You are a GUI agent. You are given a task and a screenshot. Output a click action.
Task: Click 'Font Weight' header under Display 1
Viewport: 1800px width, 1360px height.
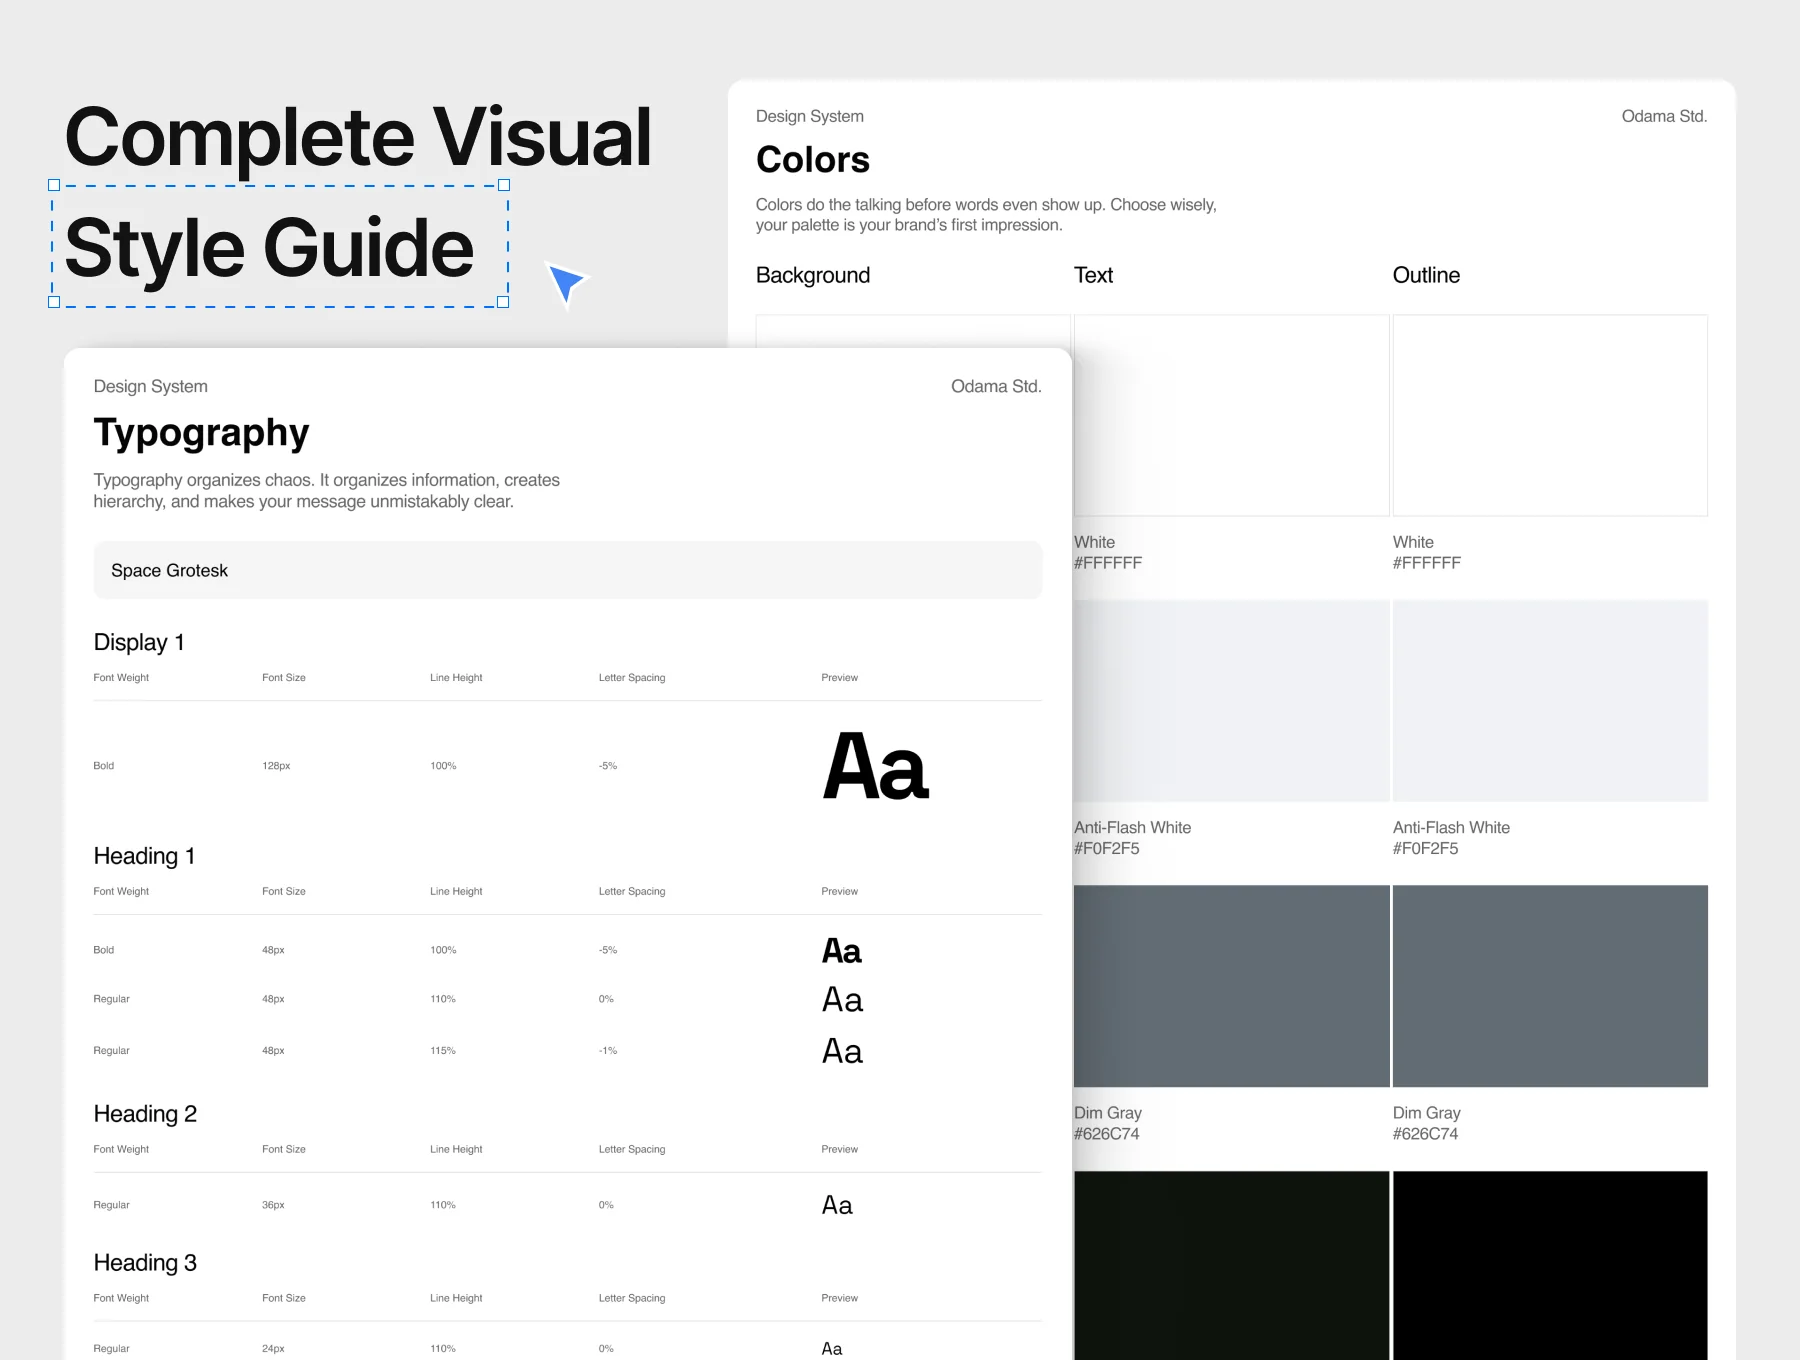121,678
